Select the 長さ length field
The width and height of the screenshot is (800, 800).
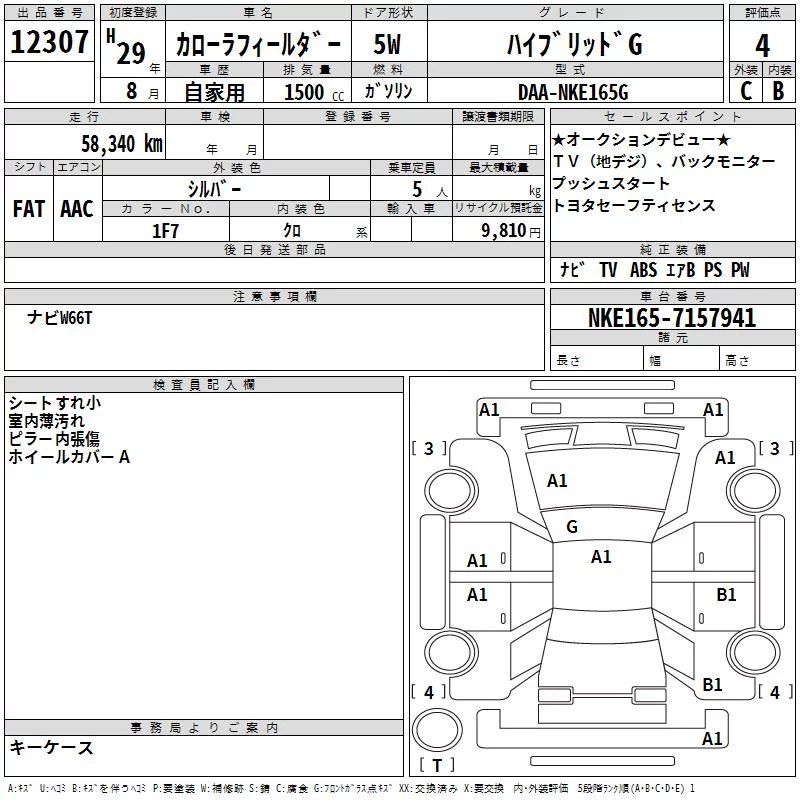596,360
